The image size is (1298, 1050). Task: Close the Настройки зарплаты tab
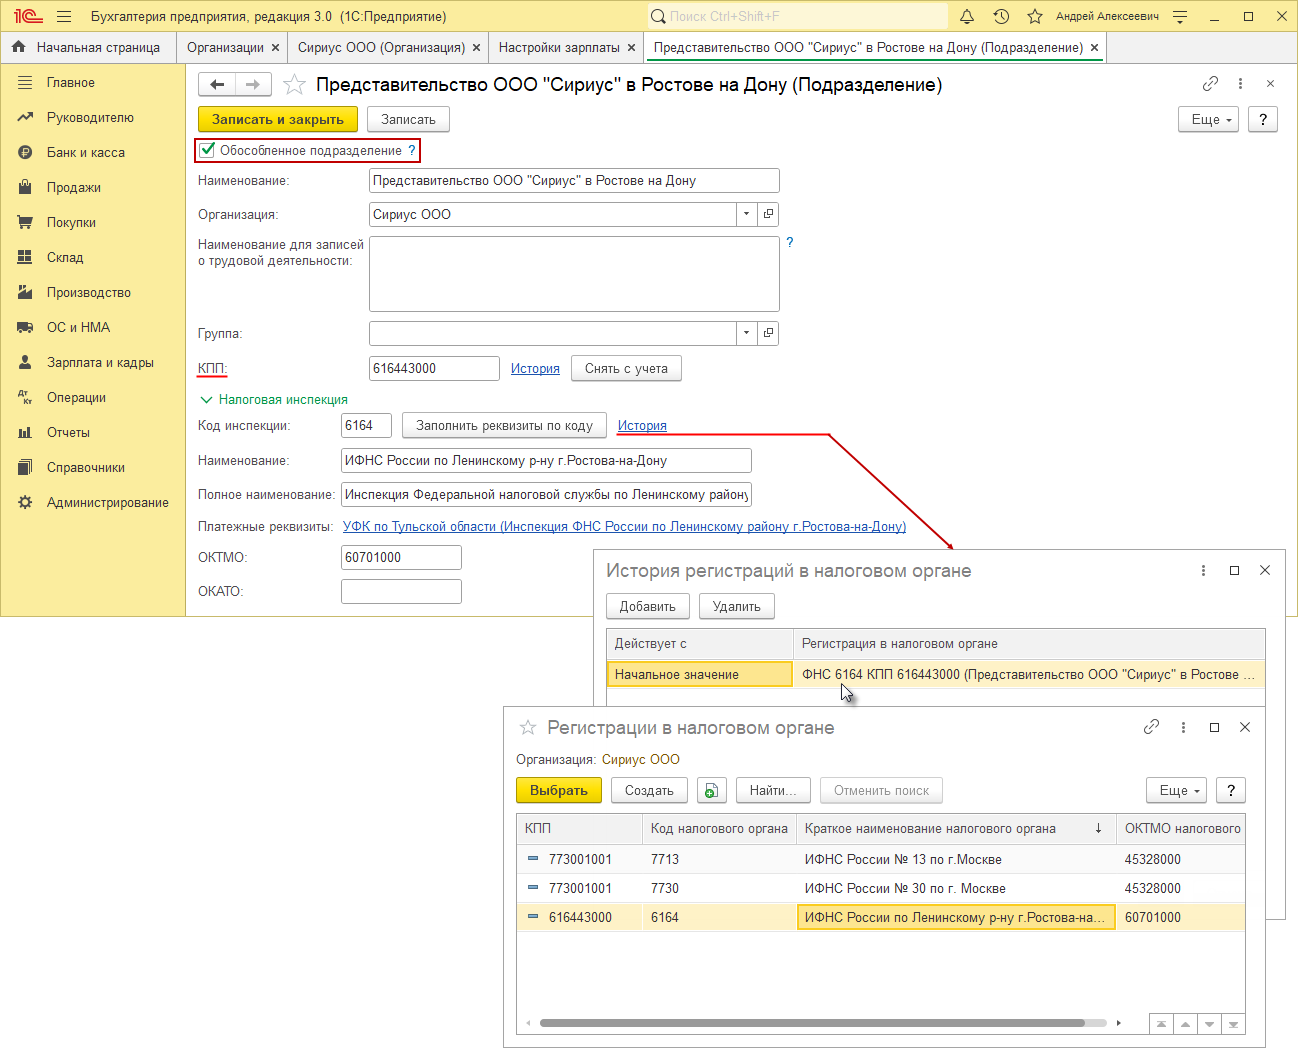pos(631,47)
